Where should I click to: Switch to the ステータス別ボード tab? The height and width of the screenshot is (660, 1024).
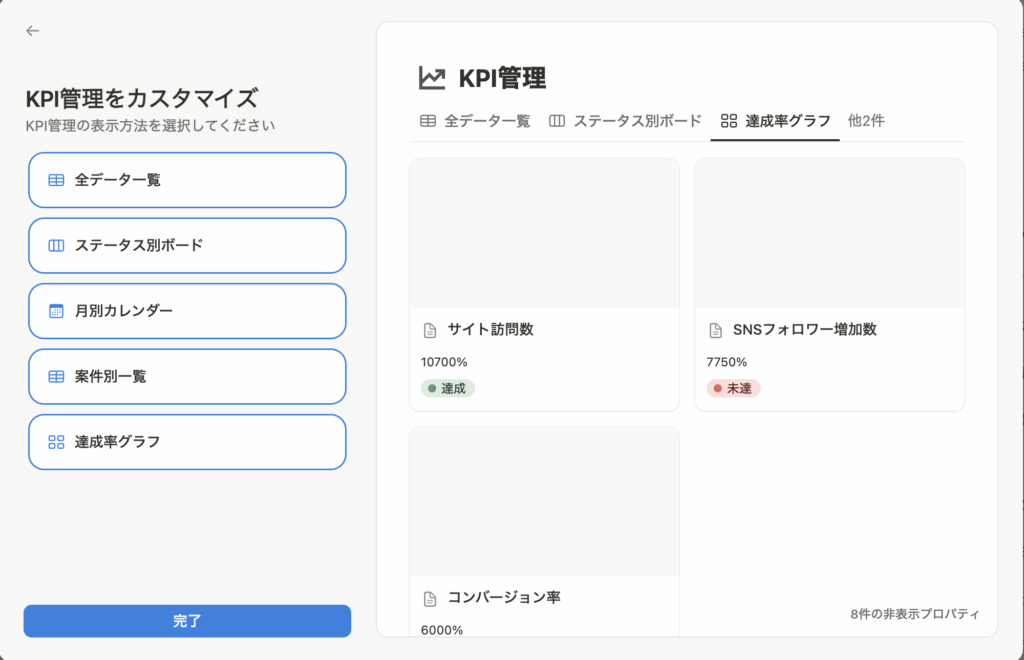625,121
